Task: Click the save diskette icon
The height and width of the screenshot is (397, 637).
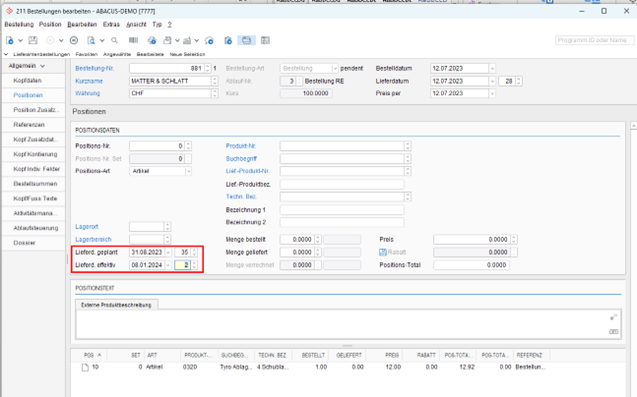Action: [33, 40]
